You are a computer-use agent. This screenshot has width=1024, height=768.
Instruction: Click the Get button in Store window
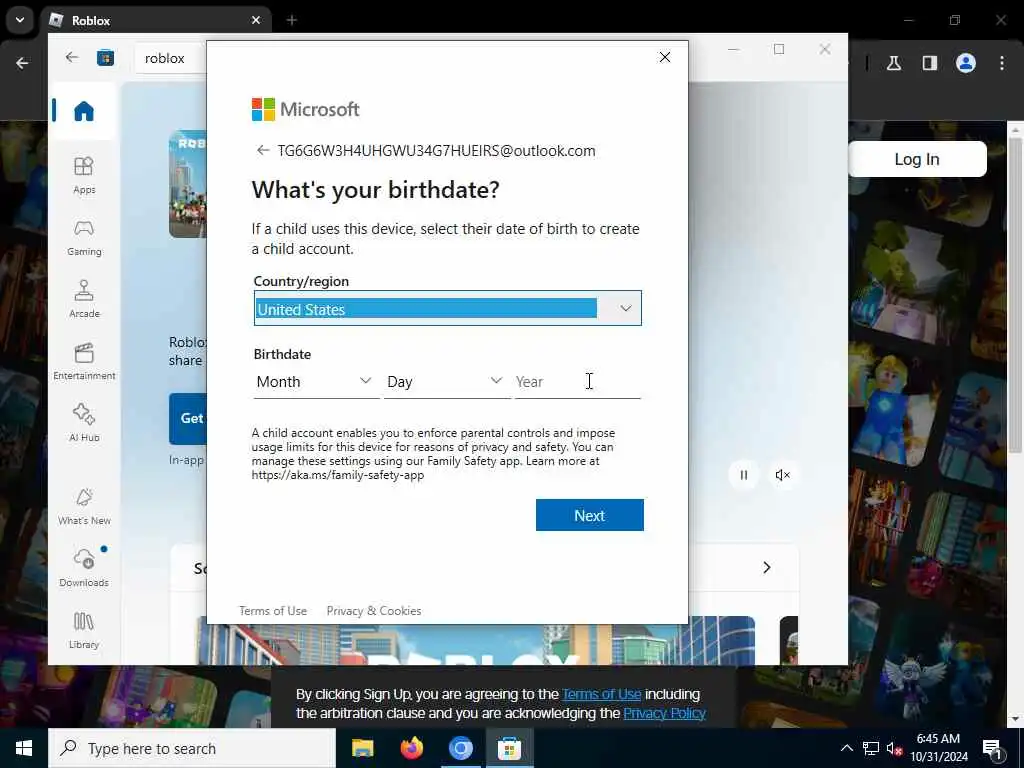click(x=189, y=419)
